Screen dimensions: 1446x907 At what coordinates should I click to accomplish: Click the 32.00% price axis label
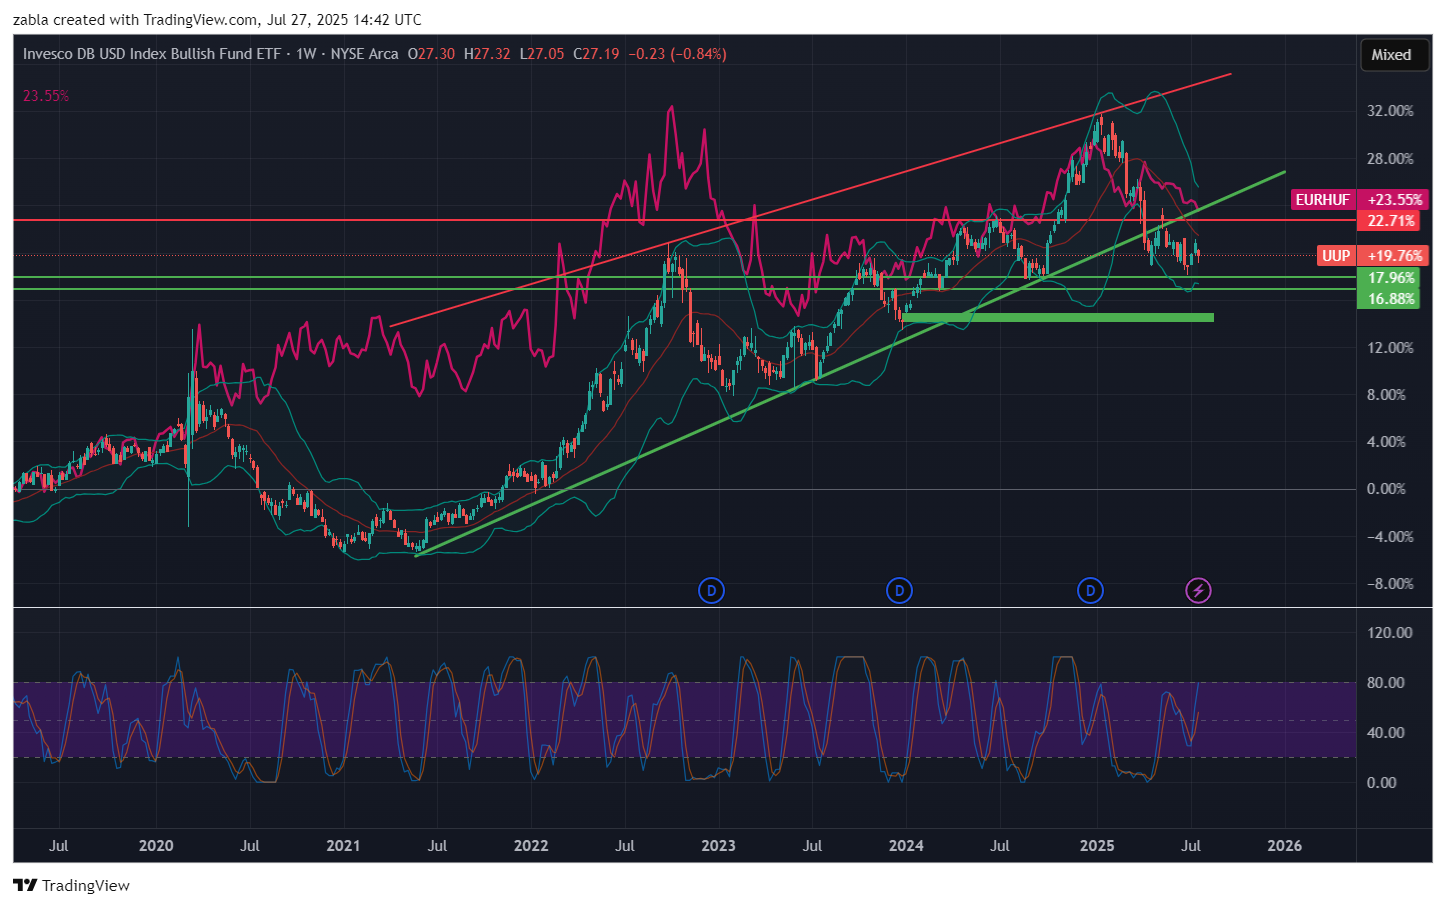tap(1390, 111)
